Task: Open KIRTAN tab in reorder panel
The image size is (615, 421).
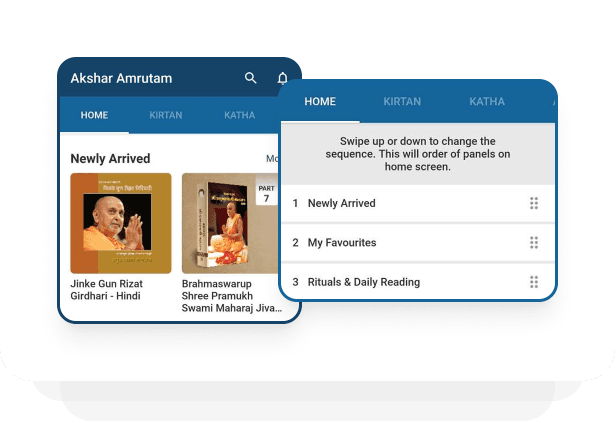Action: point(402,101)
